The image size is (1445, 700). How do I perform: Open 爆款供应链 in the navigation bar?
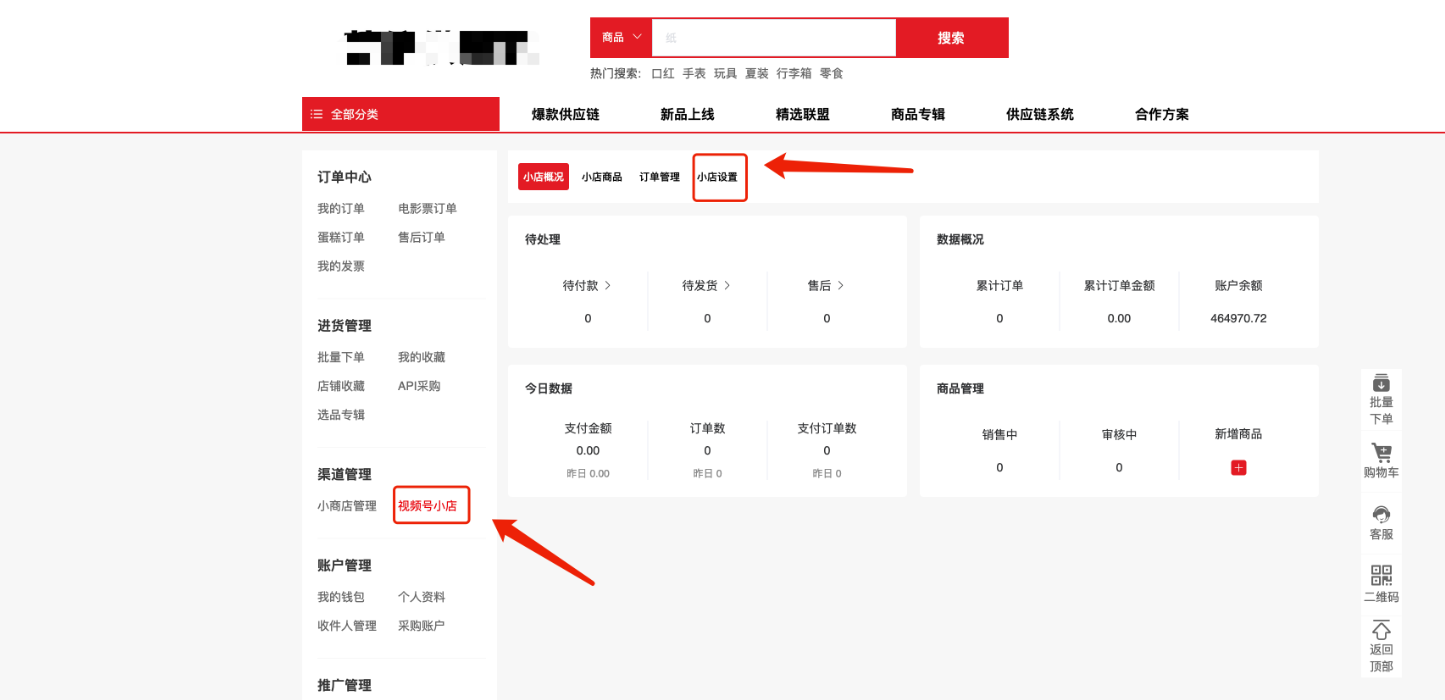click(x=565, y=115)
